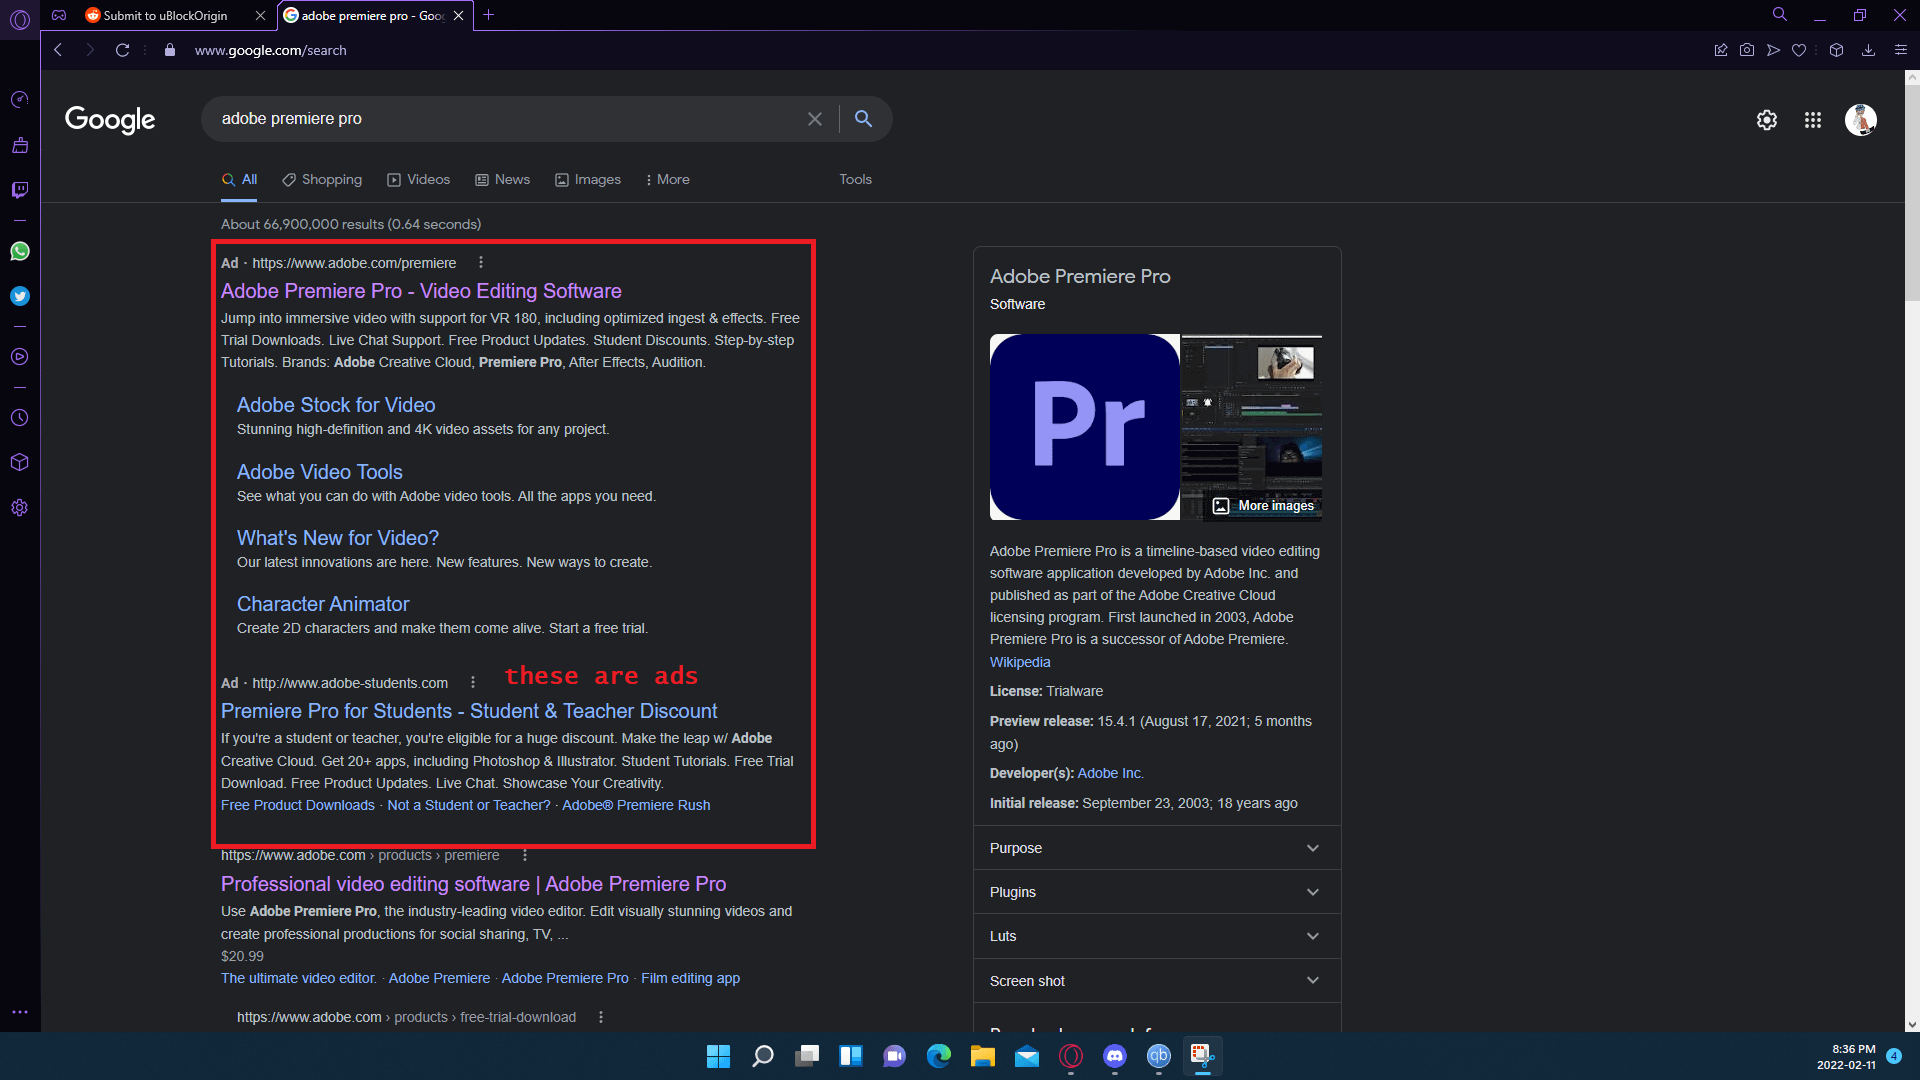
Task: Clear the Google search box with X
Action: (x=815, y=119)
